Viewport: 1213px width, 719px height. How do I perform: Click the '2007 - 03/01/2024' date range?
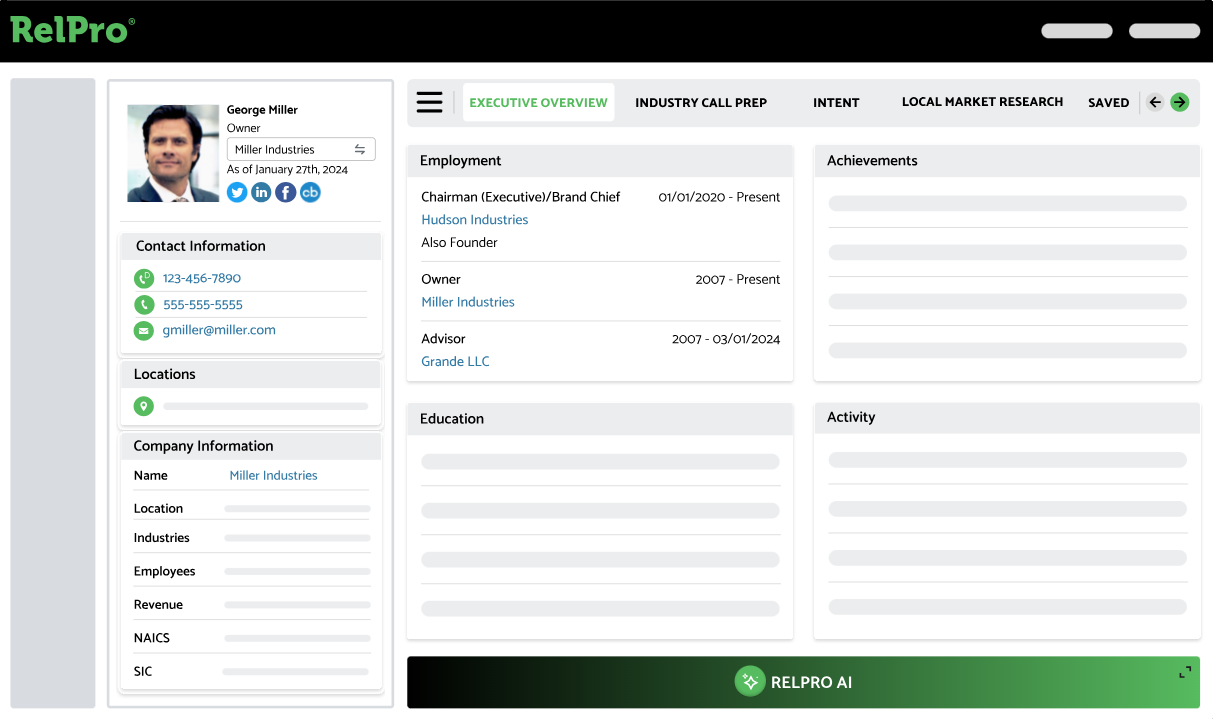[x=726, y=339]
